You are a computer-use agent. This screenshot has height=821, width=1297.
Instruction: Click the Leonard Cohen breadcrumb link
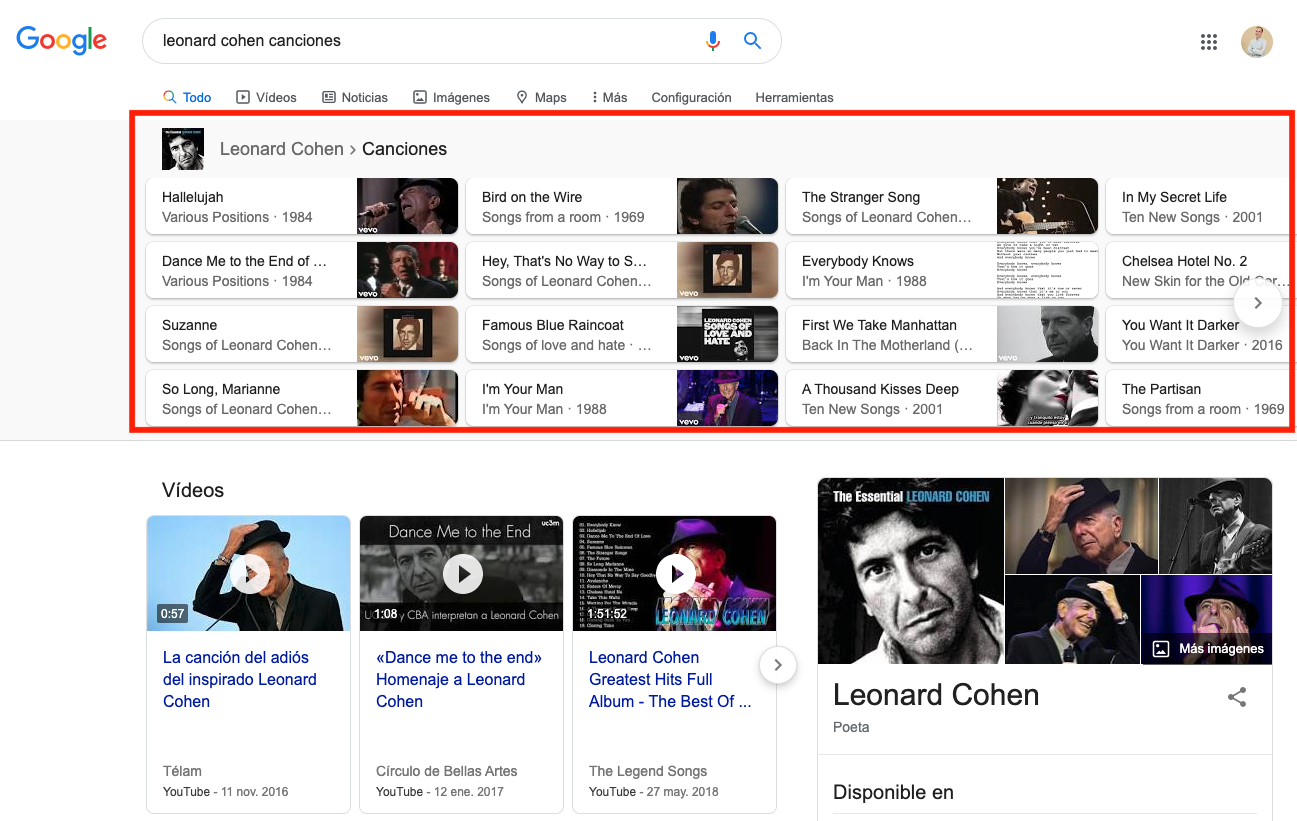point(281,149)
